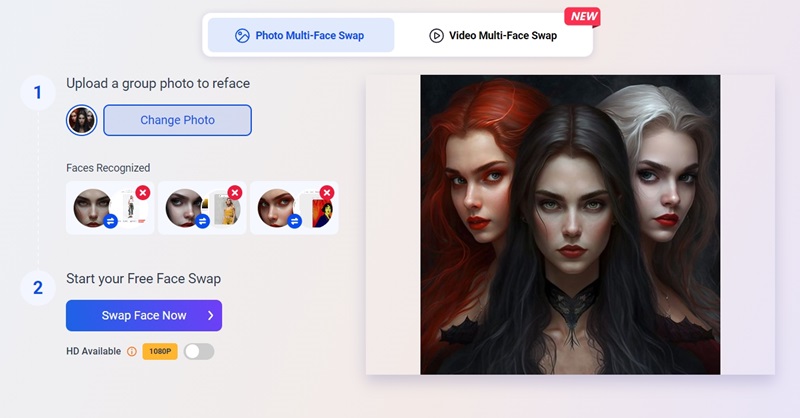
Task: Select the first recognized face thumbnail
Action: [92, 208]
